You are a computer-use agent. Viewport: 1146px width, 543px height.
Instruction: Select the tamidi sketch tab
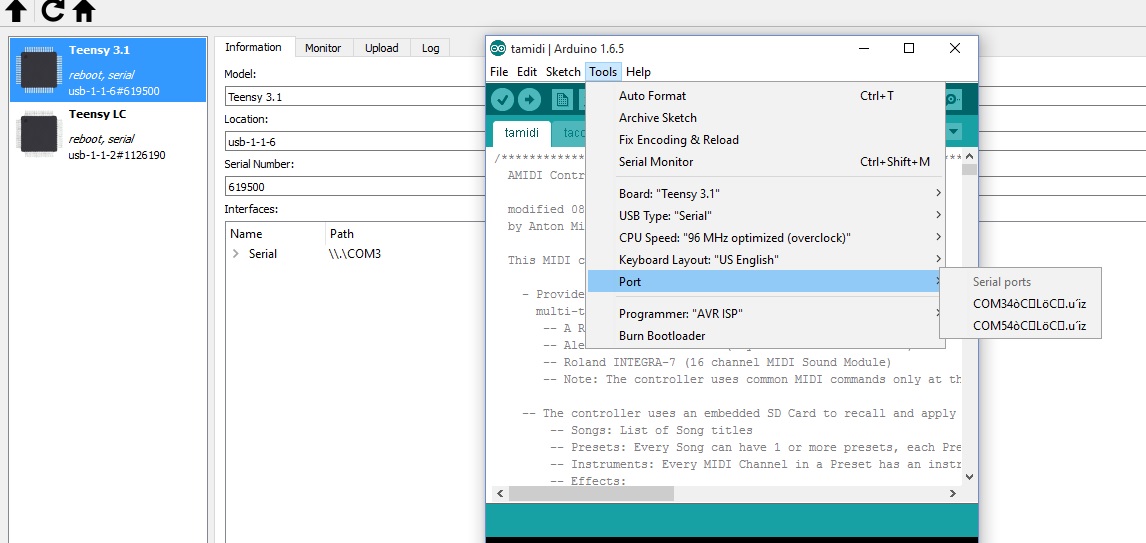522,133
